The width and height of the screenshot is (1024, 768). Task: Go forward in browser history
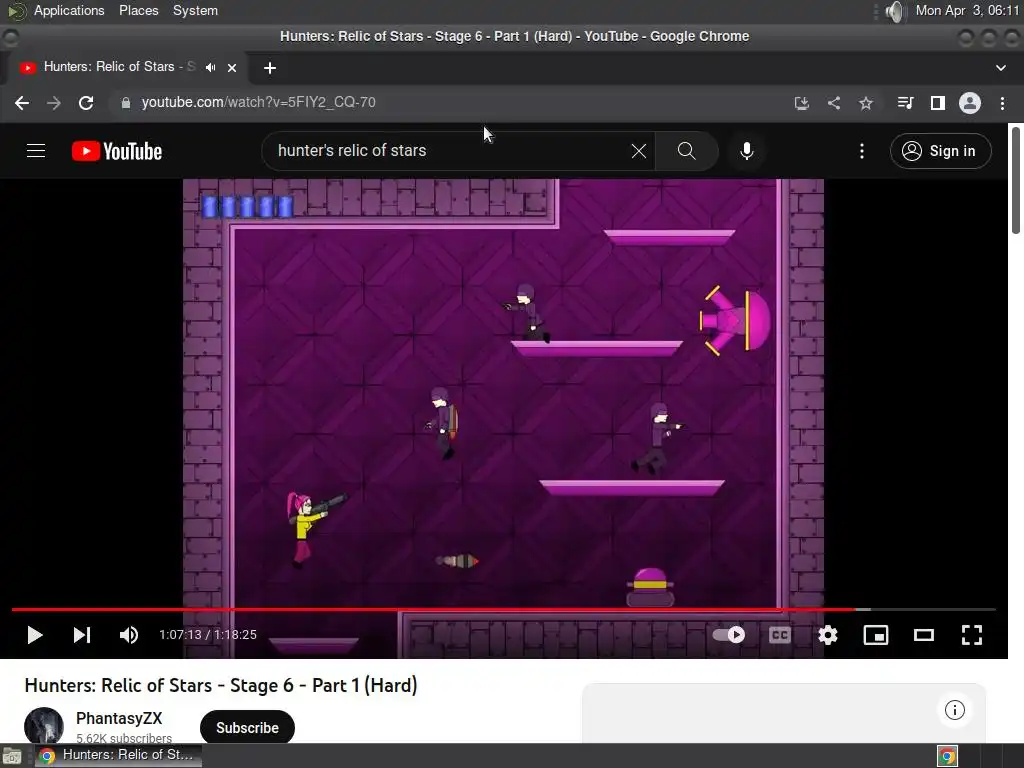pos(54,103)
